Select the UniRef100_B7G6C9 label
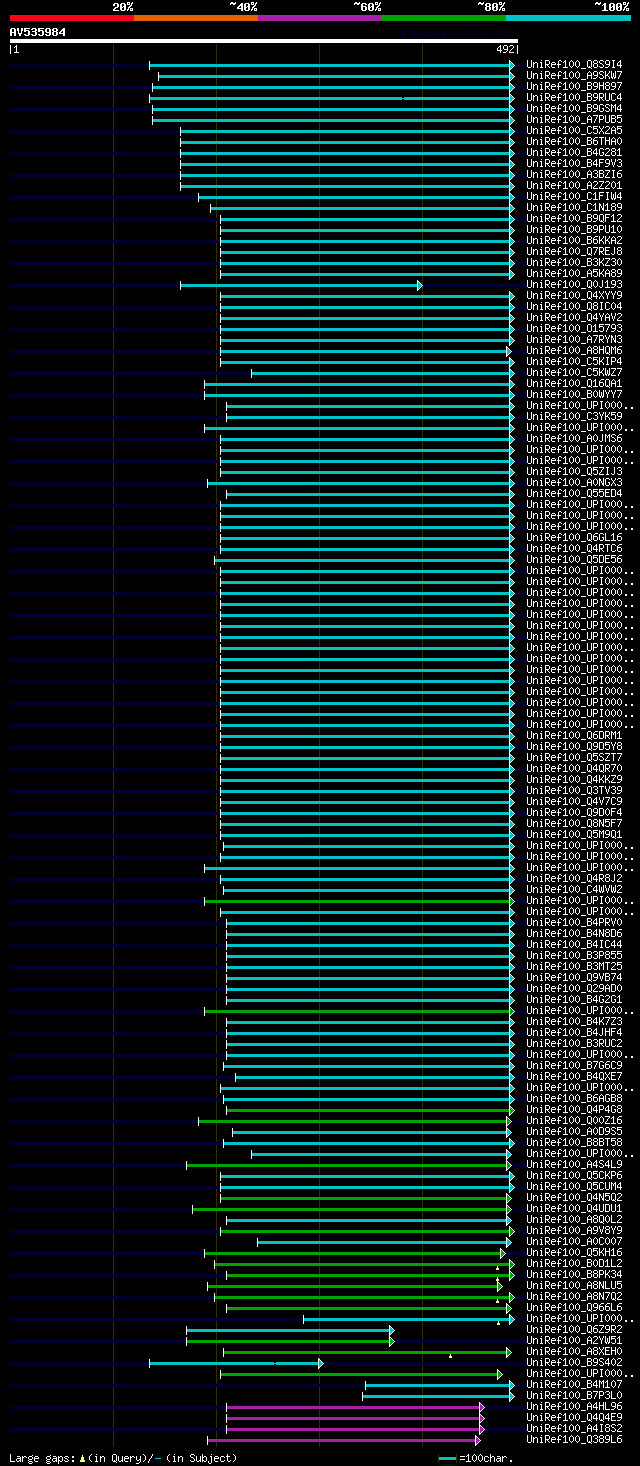640x1466 pixels. 574,1065
